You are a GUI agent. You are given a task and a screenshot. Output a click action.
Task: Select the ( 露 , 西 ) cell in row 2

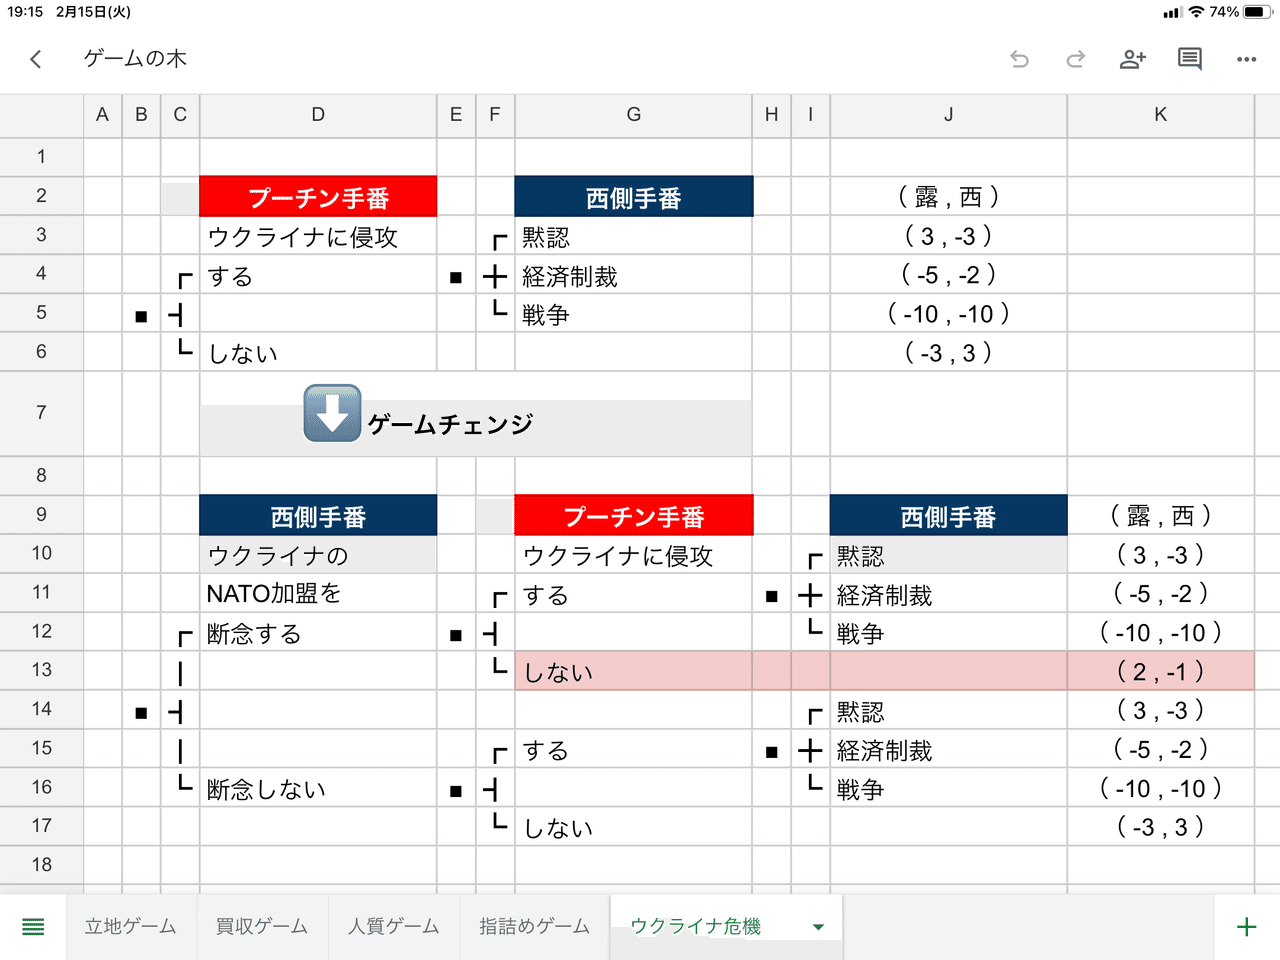pyautogui.click(x=949, y=197)
